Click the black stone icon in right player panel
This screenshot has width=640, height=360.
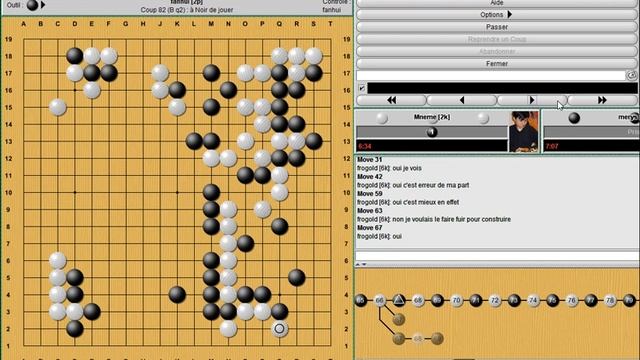pos(574,118)
